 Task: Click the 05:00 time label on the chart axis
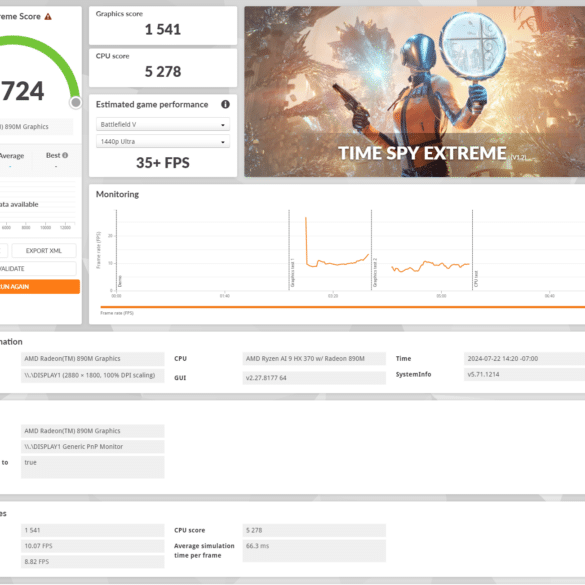pos(441,296)
